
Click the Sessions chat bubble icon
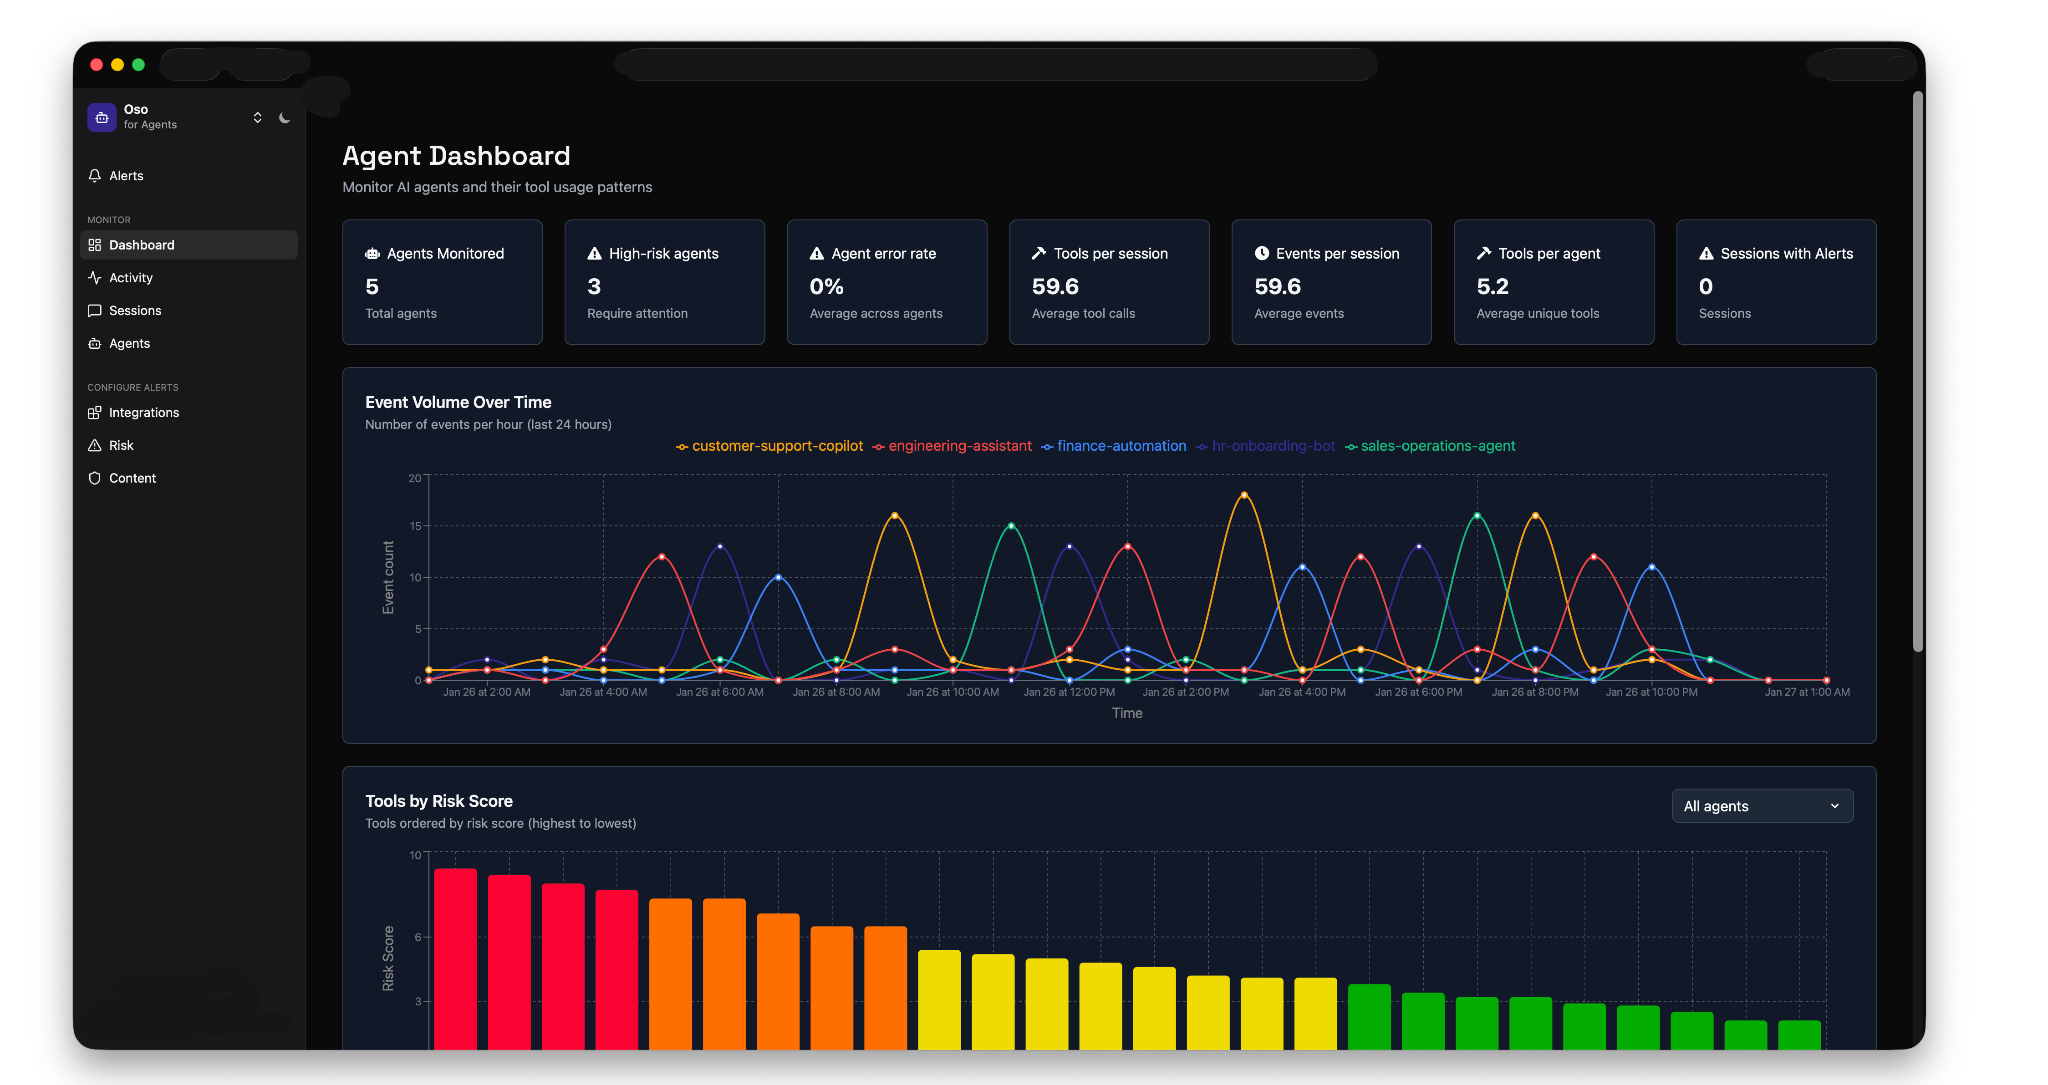pyautogui.click(x=95, y=311)
